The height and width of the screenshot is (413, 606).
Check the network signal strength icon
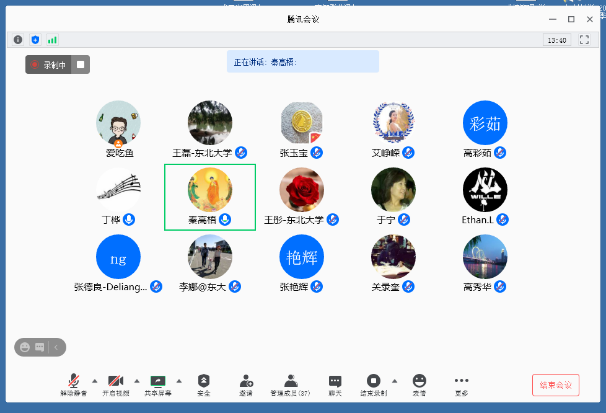[x=52, y=40]
